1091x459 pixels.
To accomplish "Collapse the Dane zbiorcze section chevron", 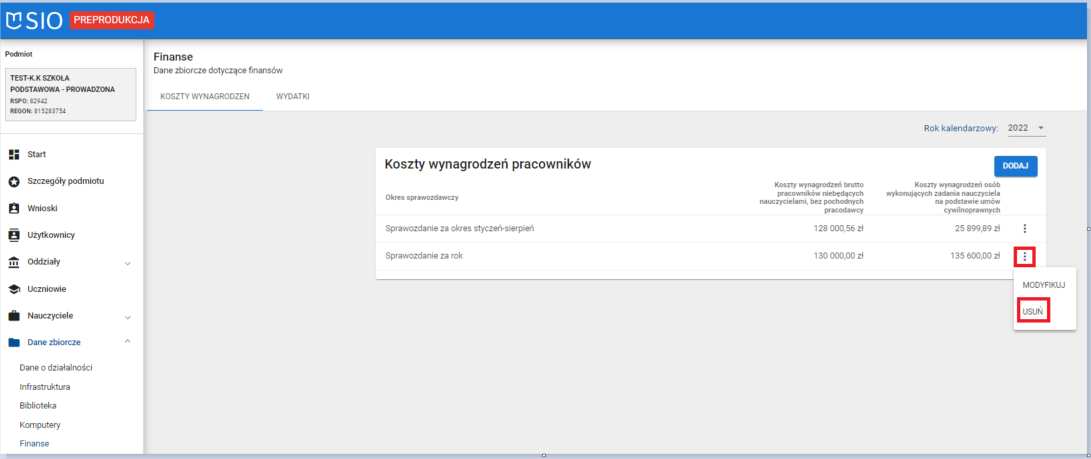I will 127,343.
